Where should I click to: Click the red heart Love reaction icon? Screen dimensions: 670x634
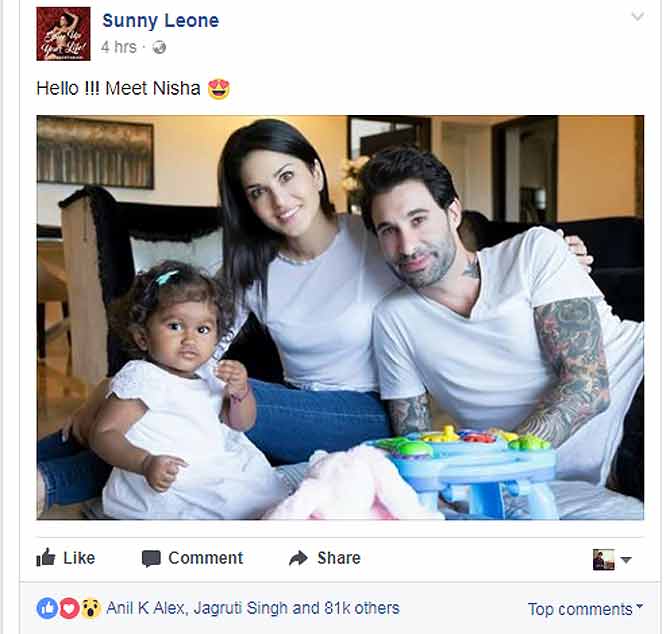coord(69,608)
